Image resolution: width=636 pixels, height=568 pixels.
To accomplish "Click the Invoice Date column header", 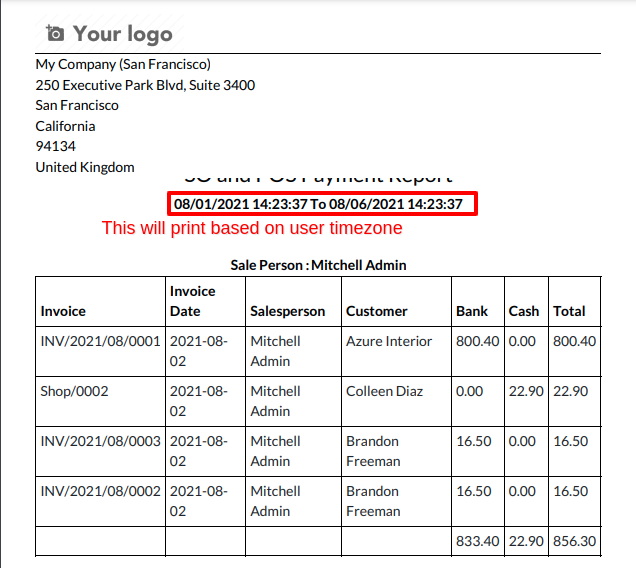I will click(193, 301).
